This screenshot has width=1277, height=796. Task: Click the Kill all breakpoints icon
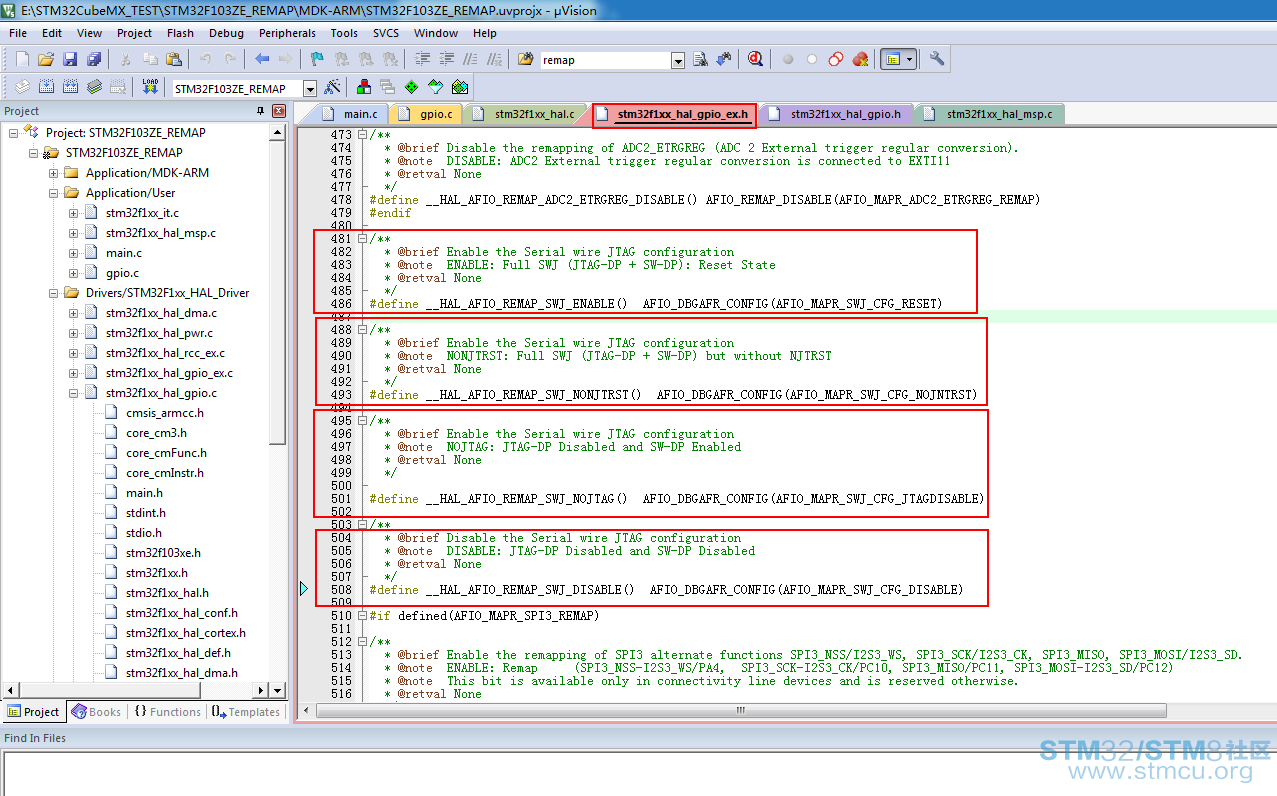point(860,59)
